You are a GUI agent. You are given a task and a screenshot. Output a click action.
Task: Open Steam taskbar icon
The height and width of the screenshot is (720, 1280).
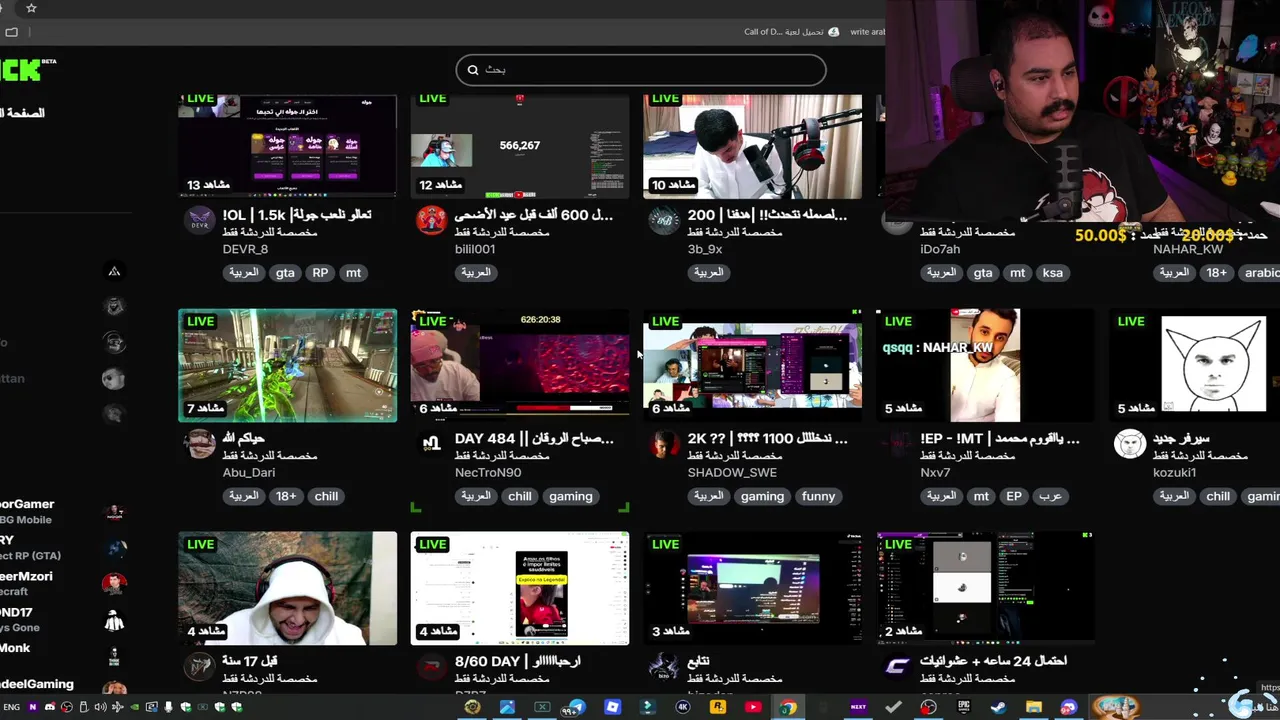tap(998, 707)
